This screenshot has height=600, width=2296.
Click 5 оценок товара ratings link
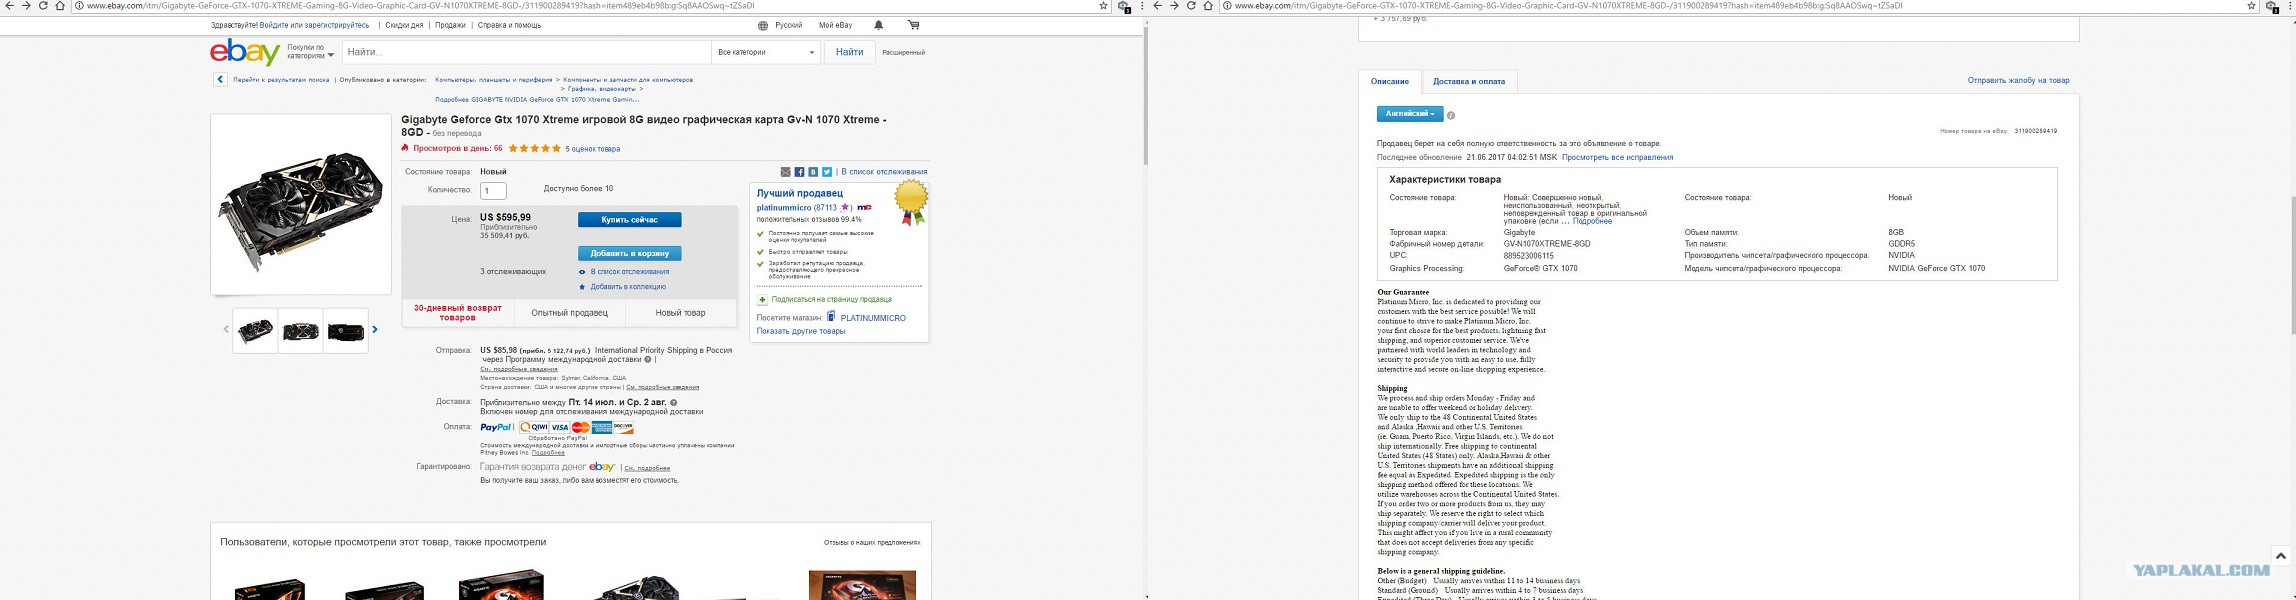[593, 149]
